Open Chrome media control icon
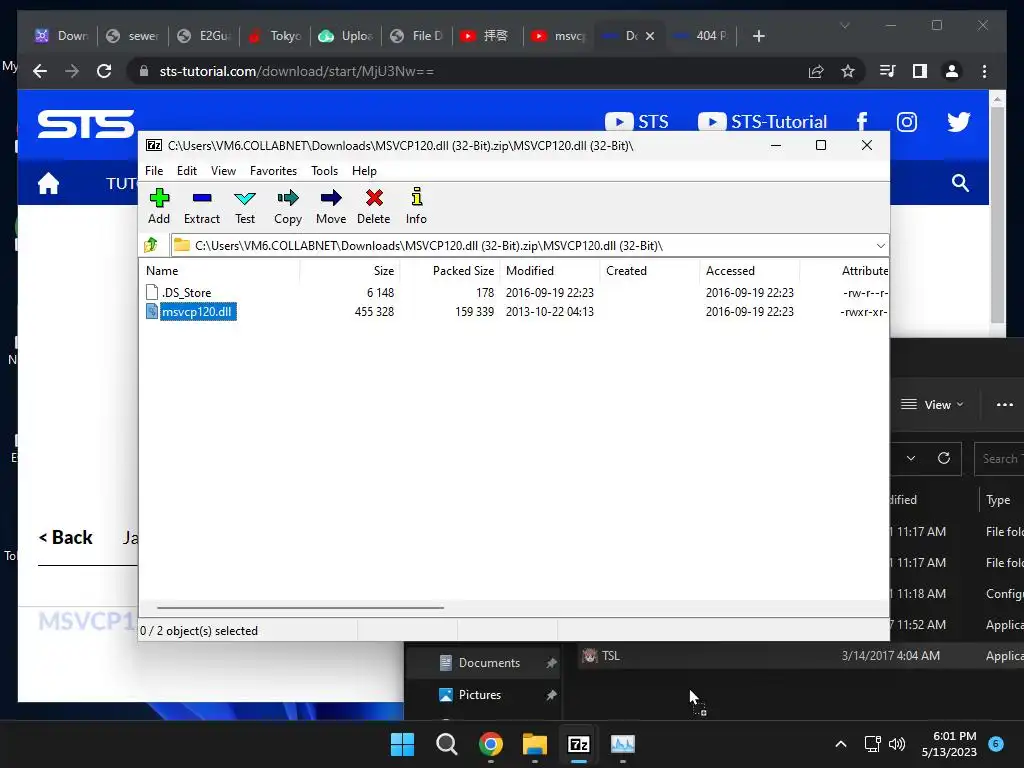The height and width of the screenshot is (768, 1024). click(x=888, y=71)
